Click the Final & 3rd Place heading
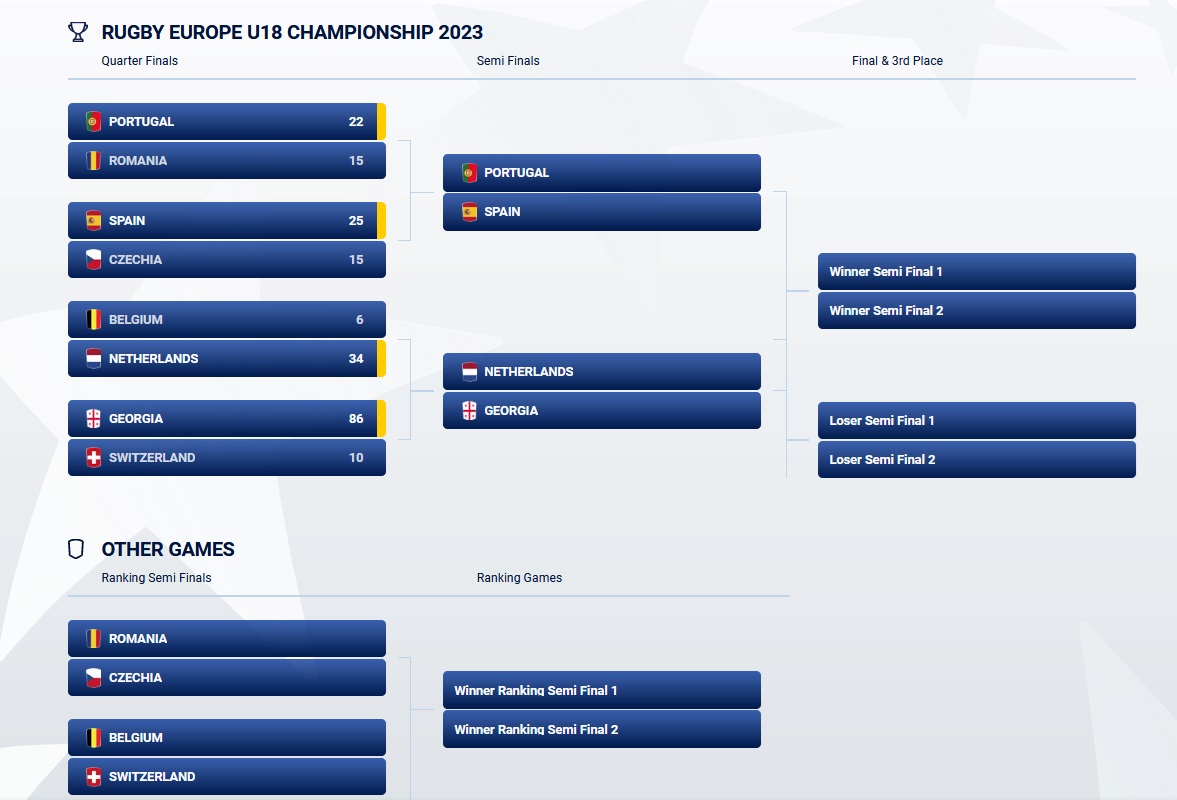The width and height of the screenshot is (1177, 800). [897, 61]
